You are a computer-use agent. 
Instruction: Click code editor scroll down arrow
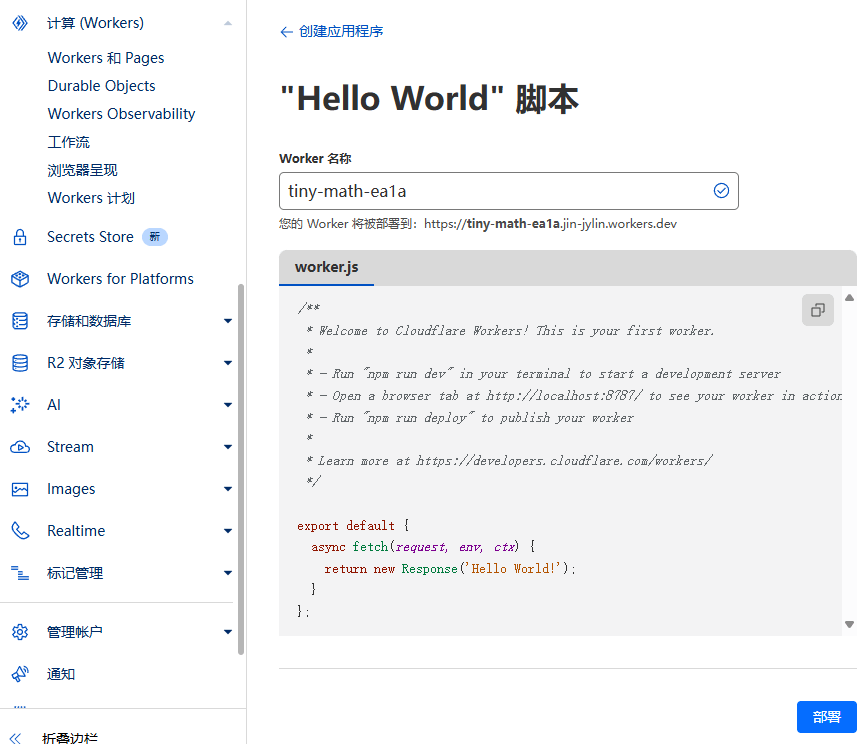849,624
